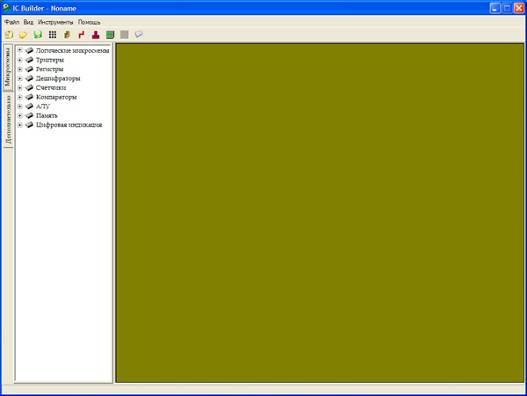Expand the Память category
This screenshot has width=527, height=396.
coord(20,115)
